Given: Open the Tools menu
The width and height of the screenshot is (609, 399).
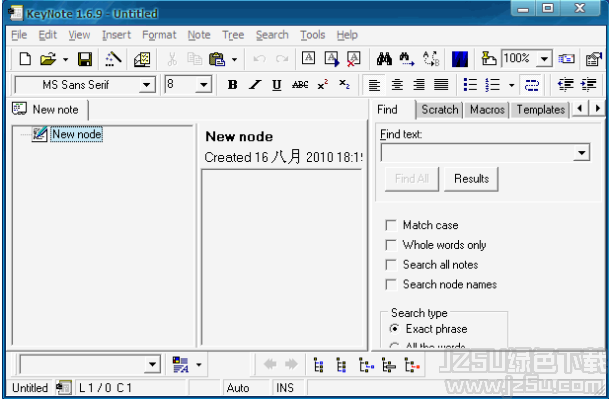Looking at the screenshot, I should 313,35.
